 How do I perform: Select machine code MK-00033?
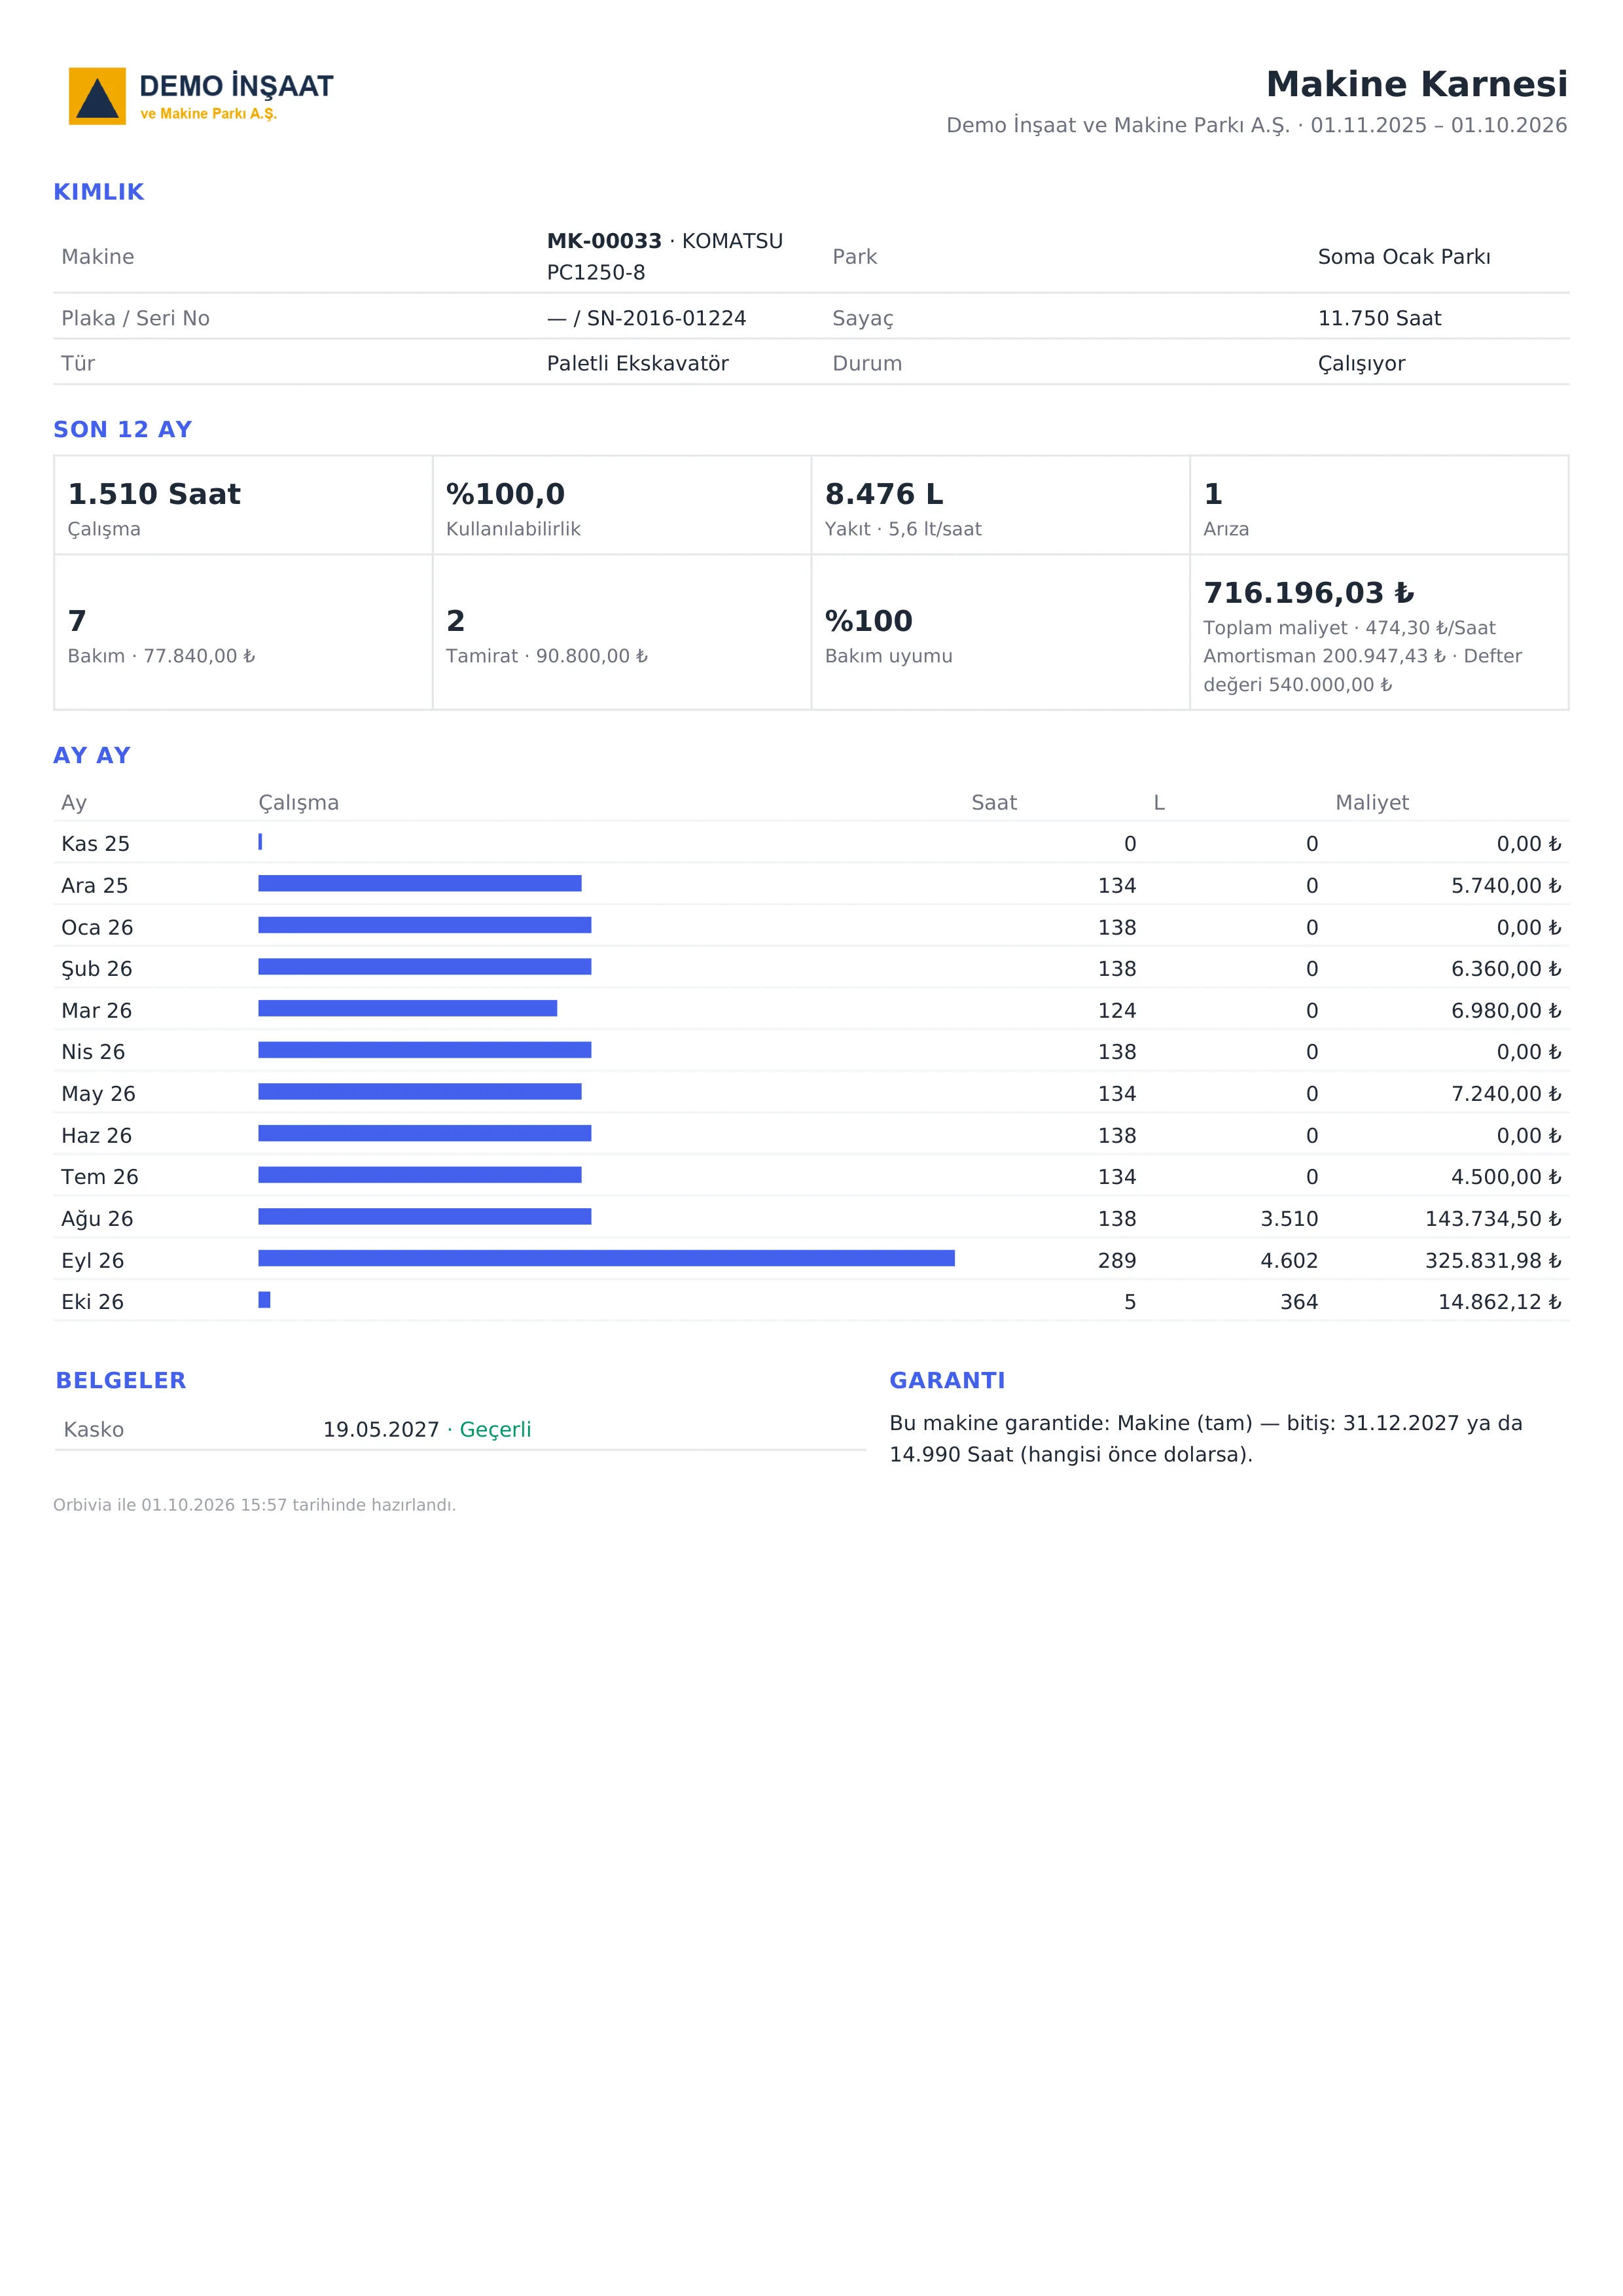[604, 241]
